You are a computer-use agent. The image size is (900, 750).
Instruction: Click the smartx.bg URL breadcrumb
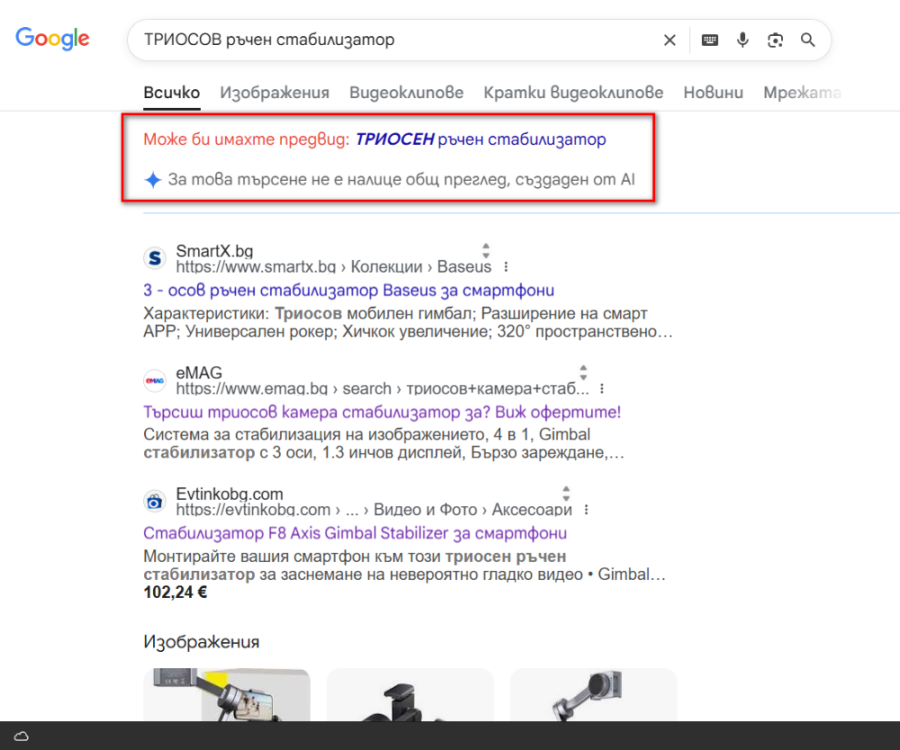[x=333, y=267]
